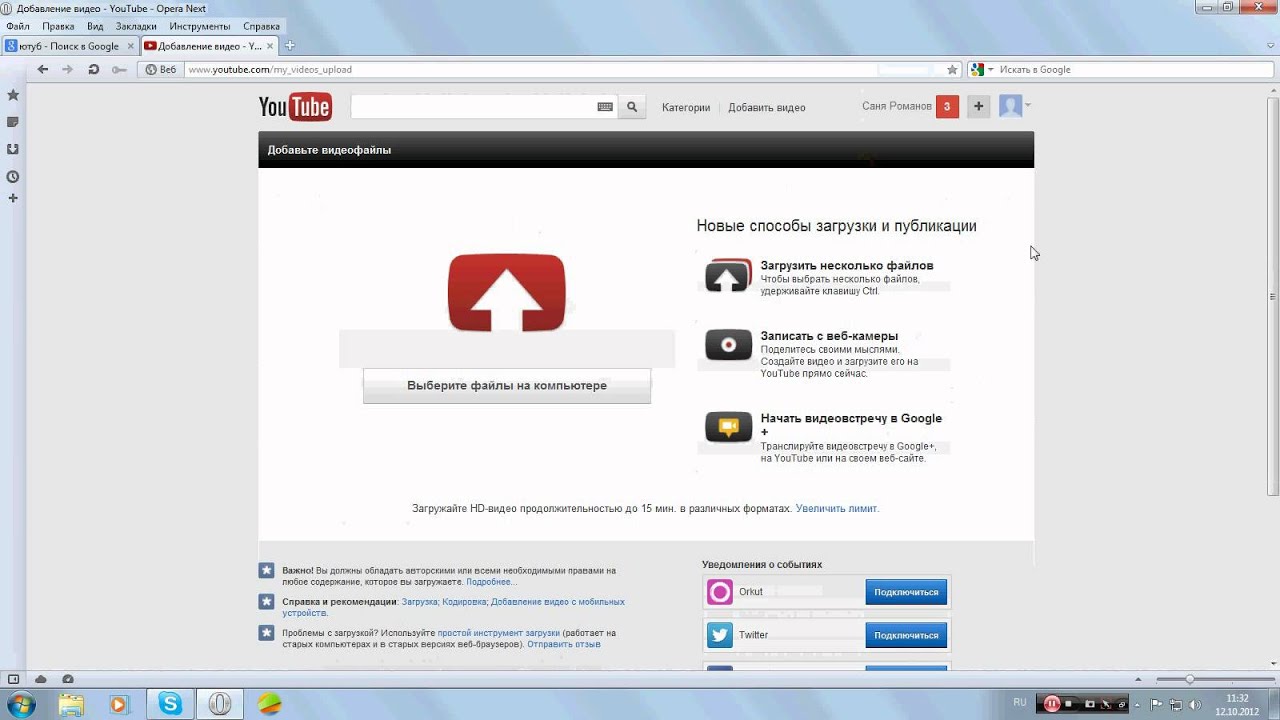The width and height of the screenshot is (1280, 720).
Task: Click the webcam record icon
Action: 728,345
